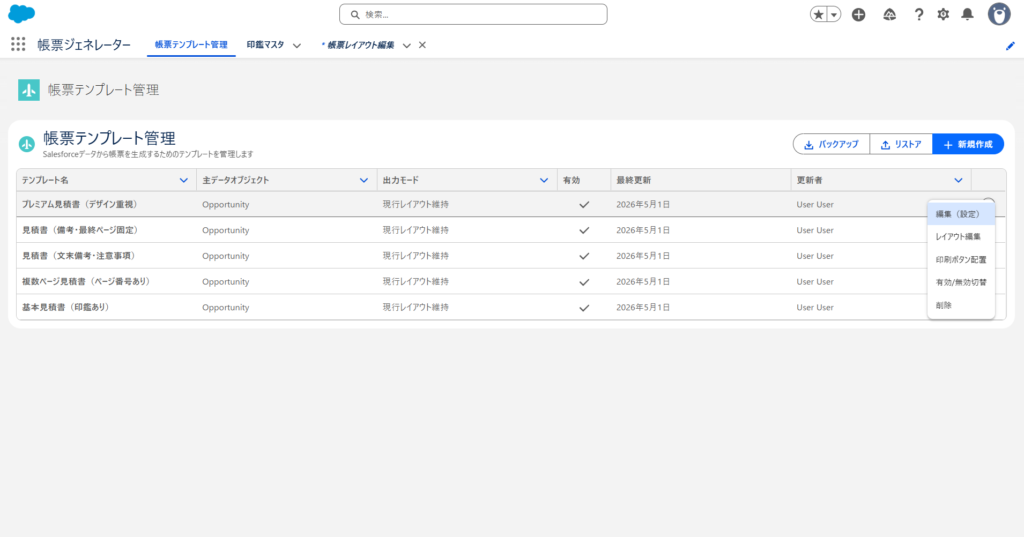Viewport: 1024px width, 537px height.
Task: Select the 基本見積書（印鑑あり） template name
Action: [67, 307]
